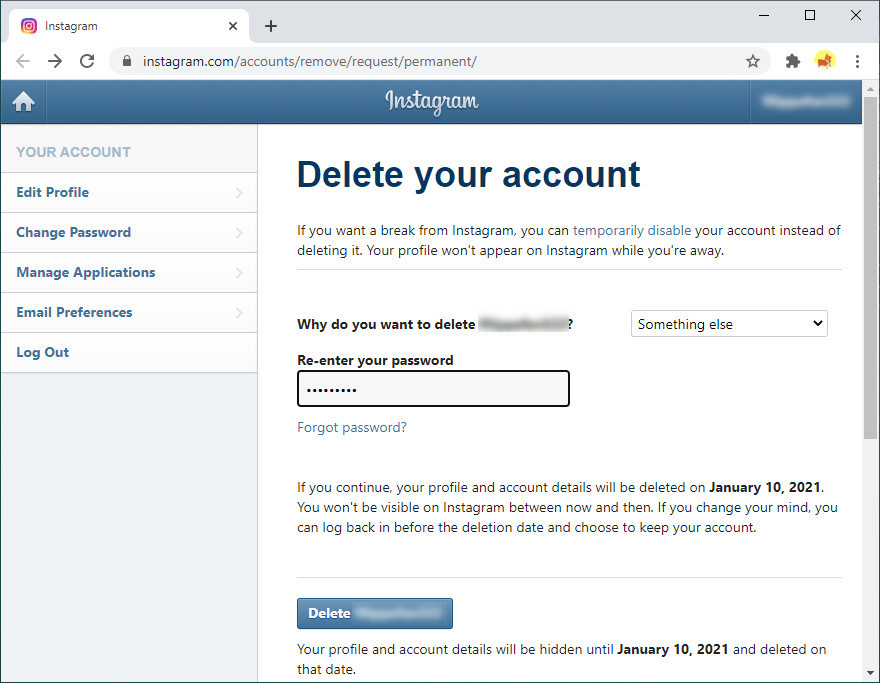The image size is (880, 683).
Task: Click the 'temporarily disable' link
Action: (632, 231)
